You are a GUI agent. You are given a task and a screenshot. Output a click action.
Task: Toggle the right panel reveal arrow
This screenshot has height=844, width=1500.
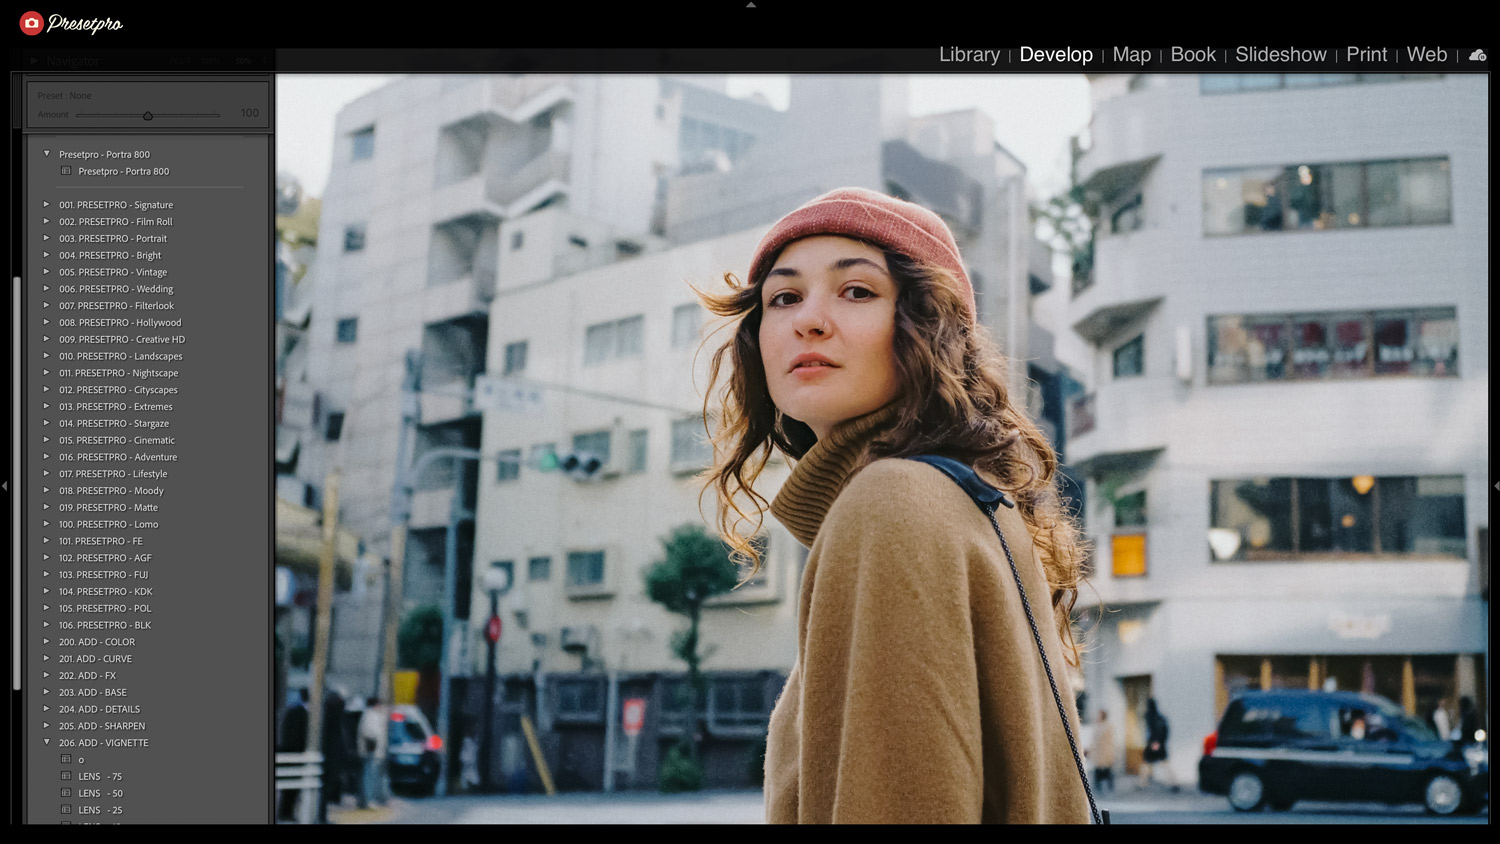click(1495, 486)
